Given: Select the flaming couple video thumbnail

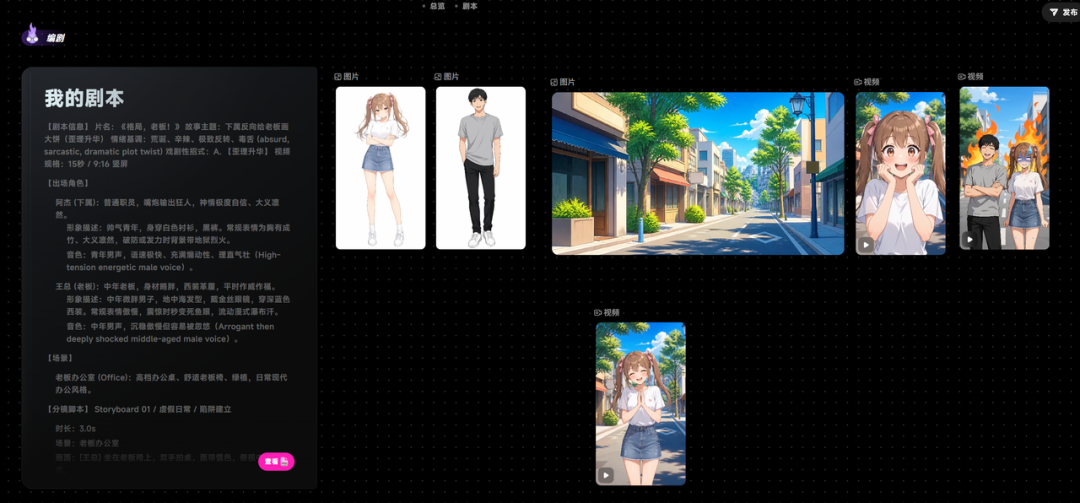Looking at the screenshot, I should [1004, 167].
